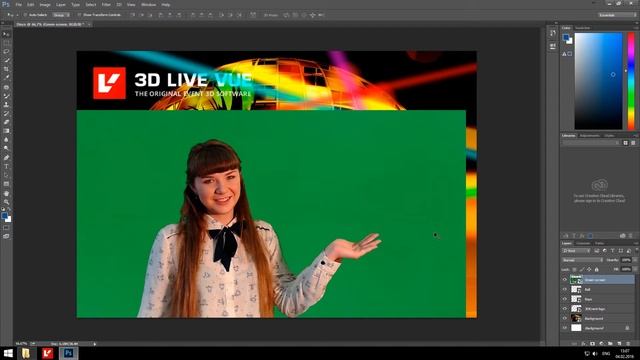The width and height of the screenshot is (640, 360).
Task: Select the Green screen layer thumbnail
Action: (576, 280)
